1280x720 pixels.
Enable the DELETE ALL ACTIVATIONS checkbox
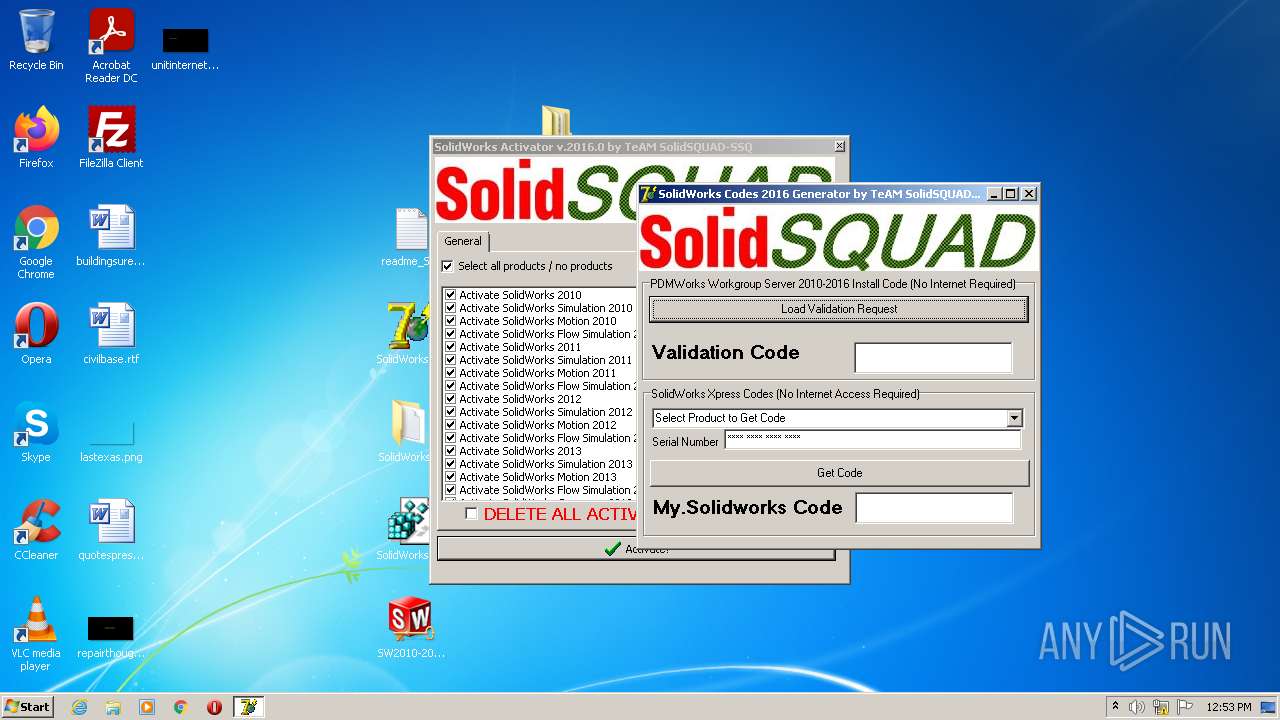click(471, 514)
